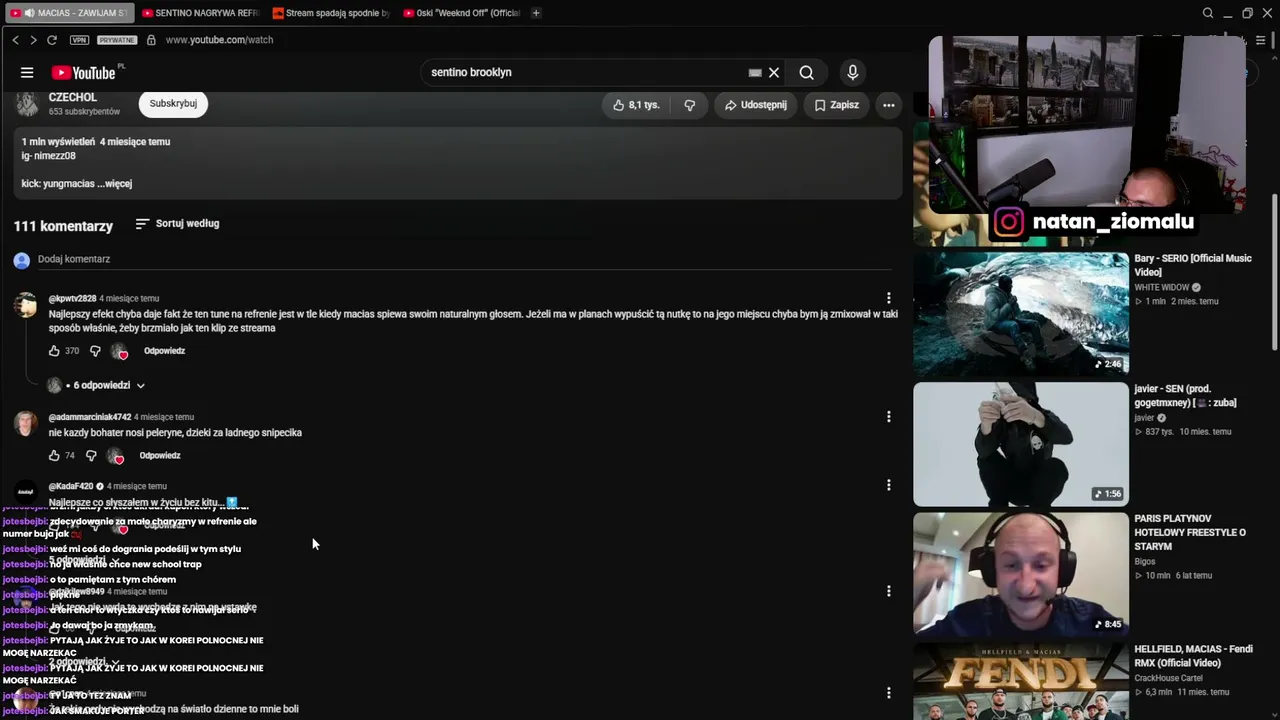Screen dimensions: 1280x720
Task: Open CrackHouse Cartel channel name
Action: (1169, 678)
